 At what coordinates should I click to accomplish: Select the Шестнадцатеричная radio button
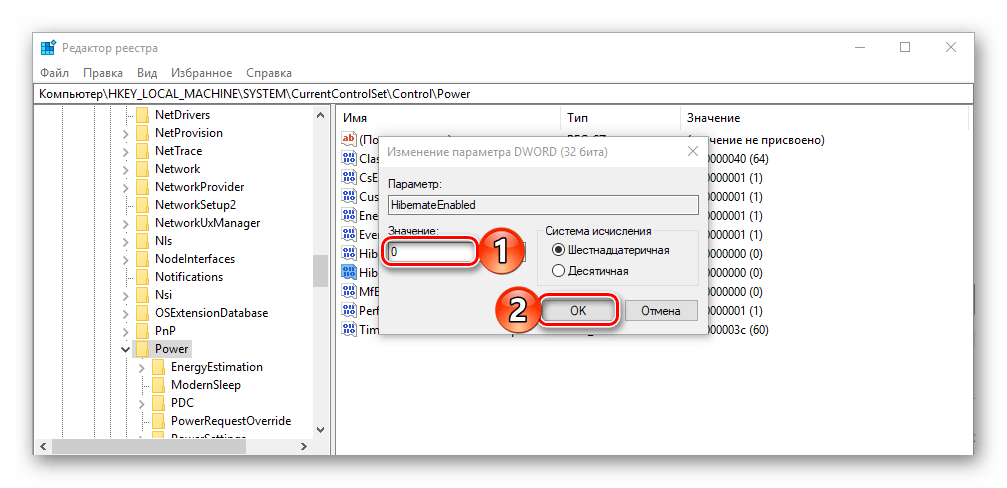[x=558, y=250]
